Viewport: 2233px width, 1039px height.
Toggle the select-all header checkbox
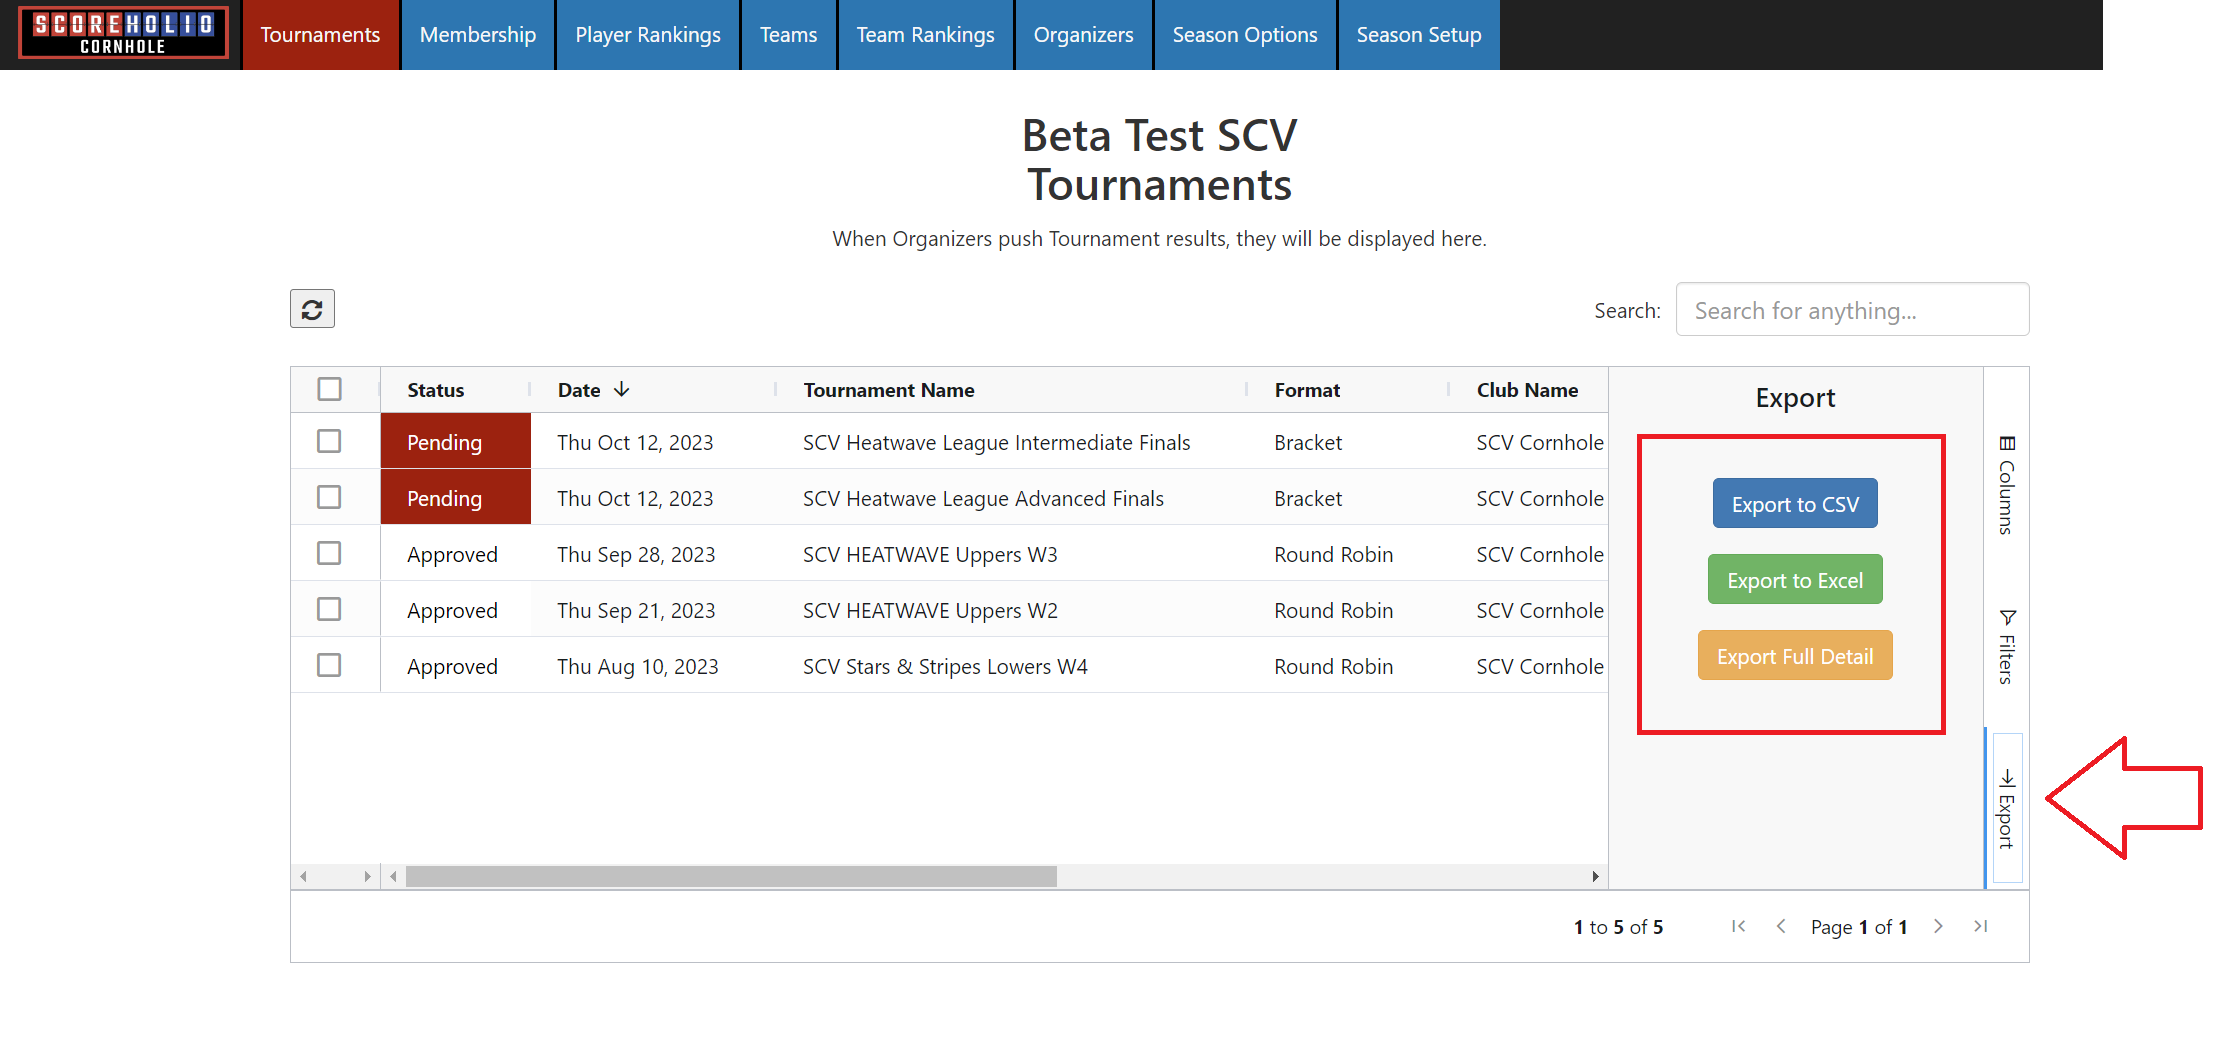(329, 389)
